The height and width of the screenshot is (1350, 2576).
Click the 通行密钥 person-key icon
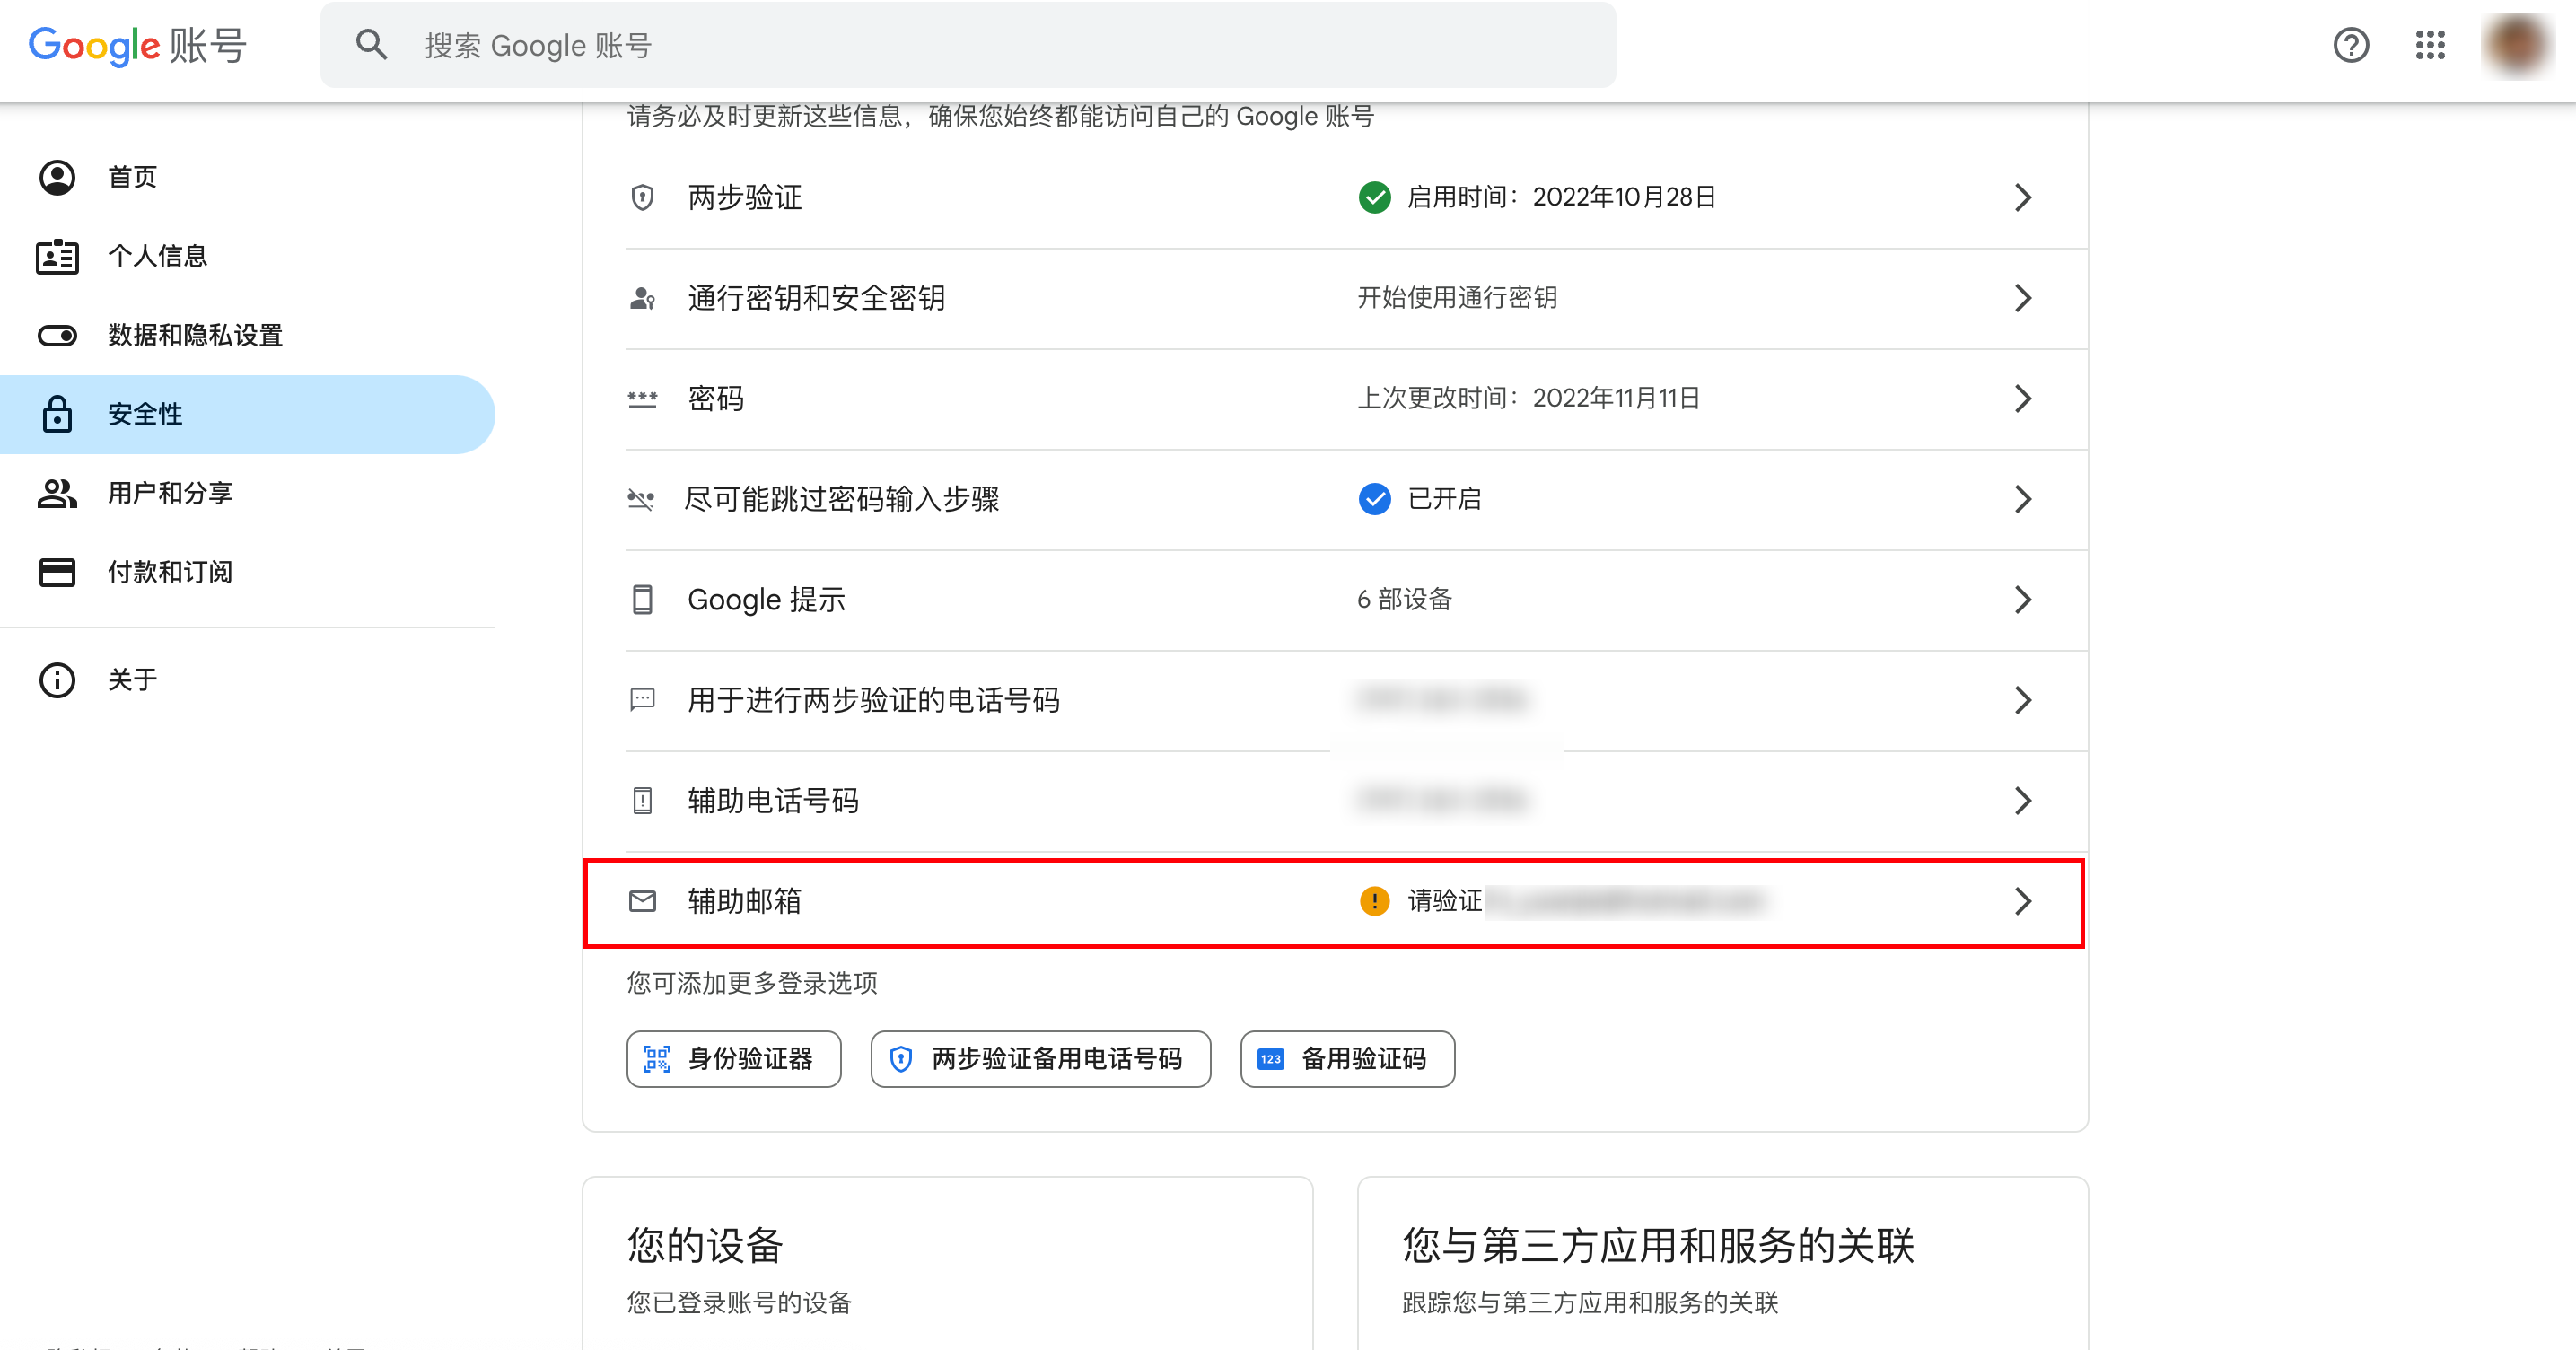pos(642,298)
